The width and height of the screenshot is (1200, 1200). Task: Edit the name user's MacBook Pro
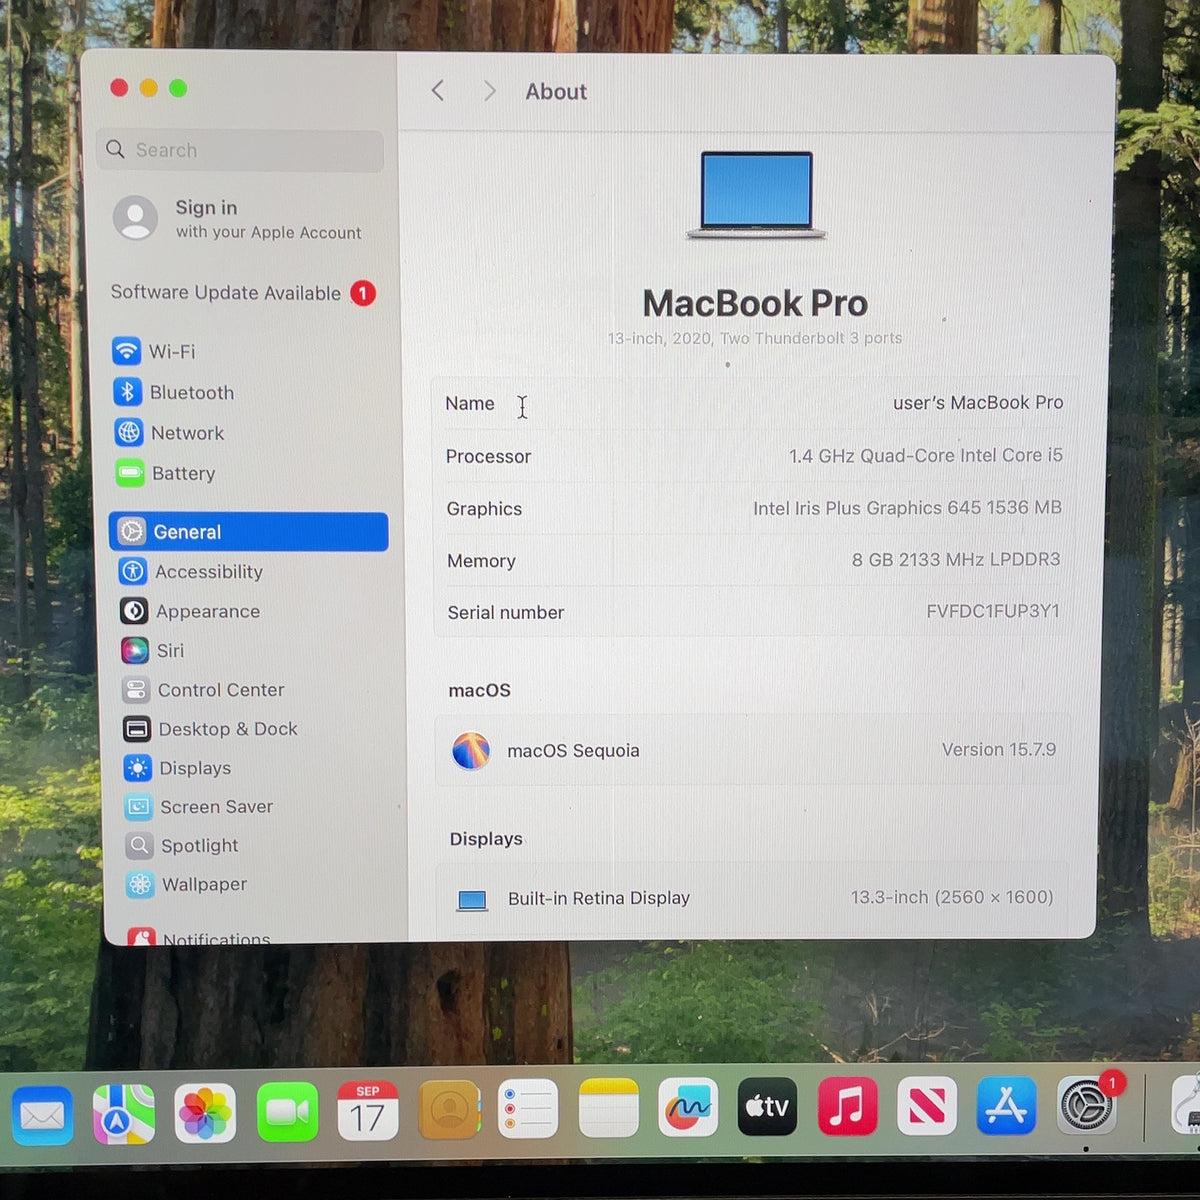[x=978, y=402]
